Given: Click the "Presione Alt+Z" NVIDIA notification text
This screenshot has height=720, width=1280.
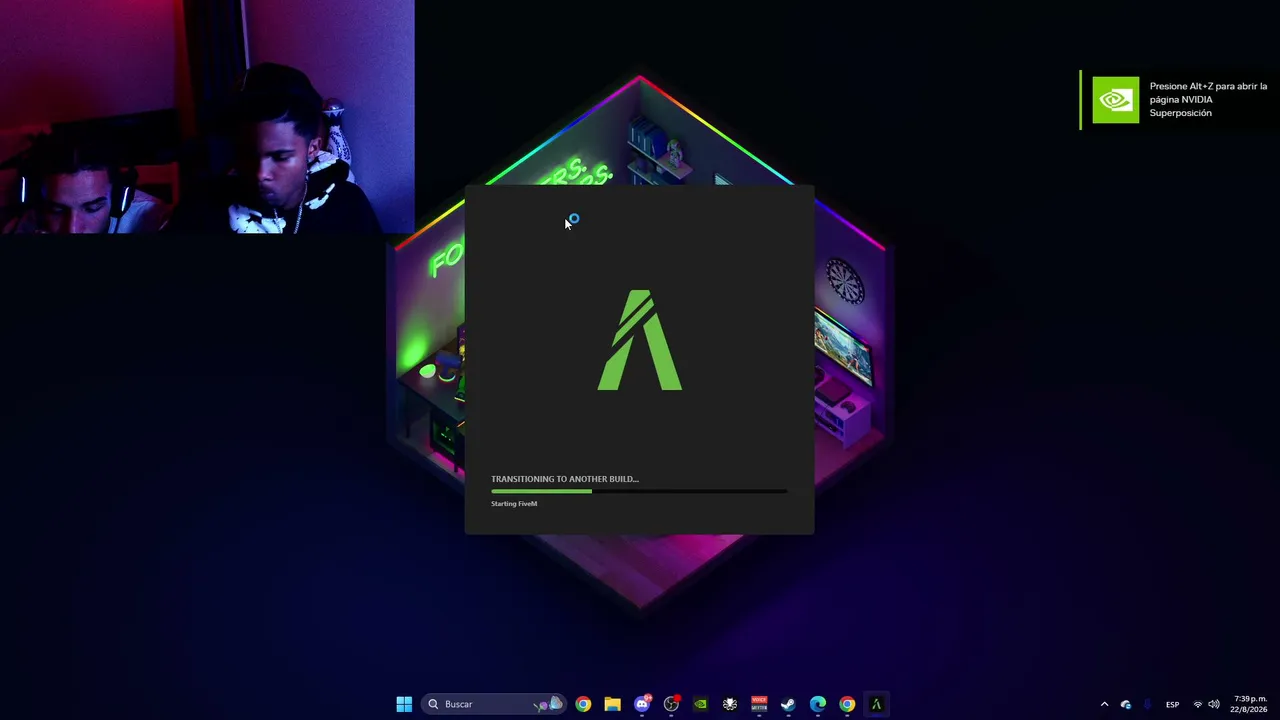Looking at the screenshot, I should [x=1208, y=99].
